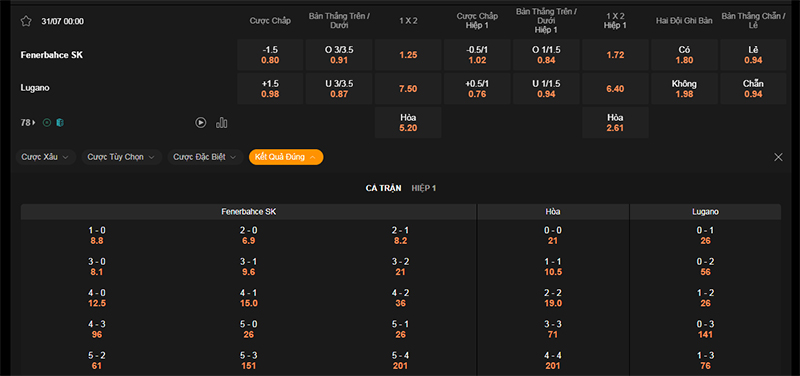The height and width of the screenshot is (376, 800).
Task: Choose the Chẵn even goals 0.94 odds
Action: coord(753,89)
